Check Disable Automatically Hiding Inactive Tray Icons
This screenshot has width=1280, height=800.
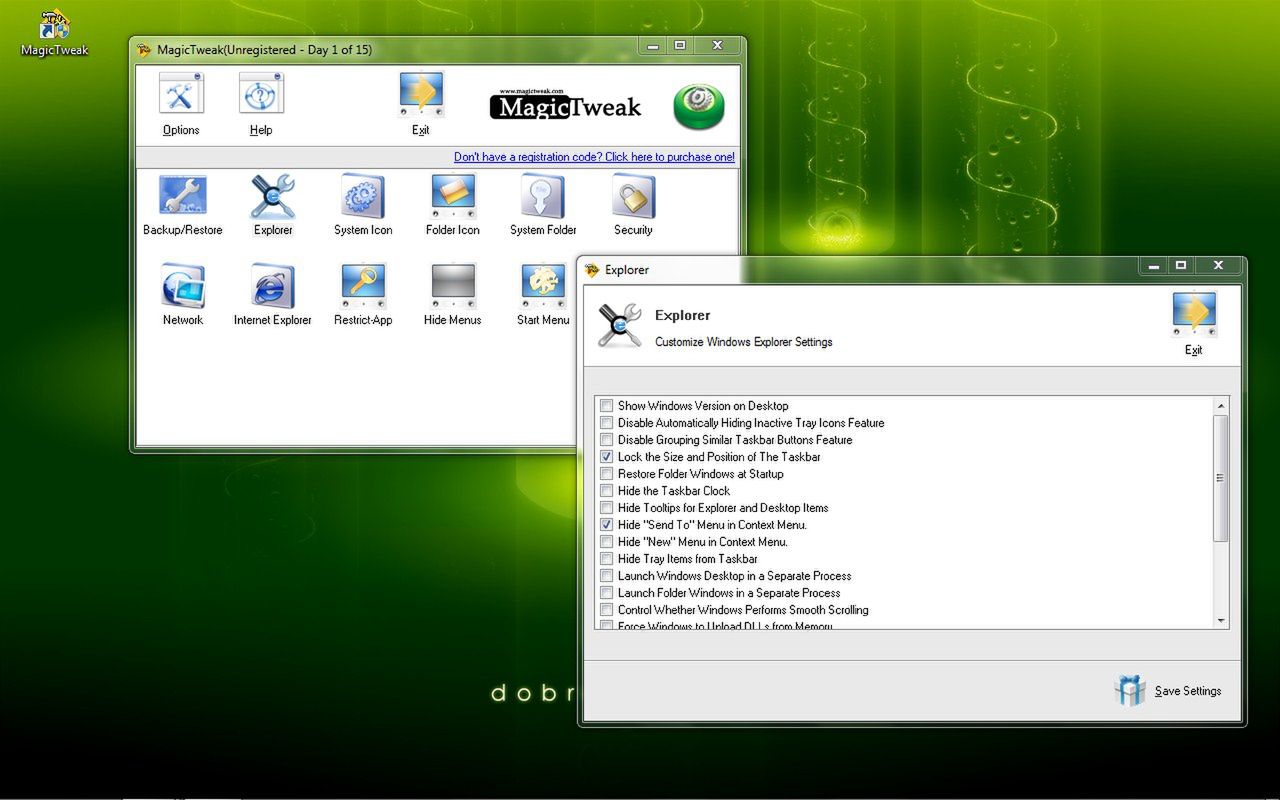606,423
